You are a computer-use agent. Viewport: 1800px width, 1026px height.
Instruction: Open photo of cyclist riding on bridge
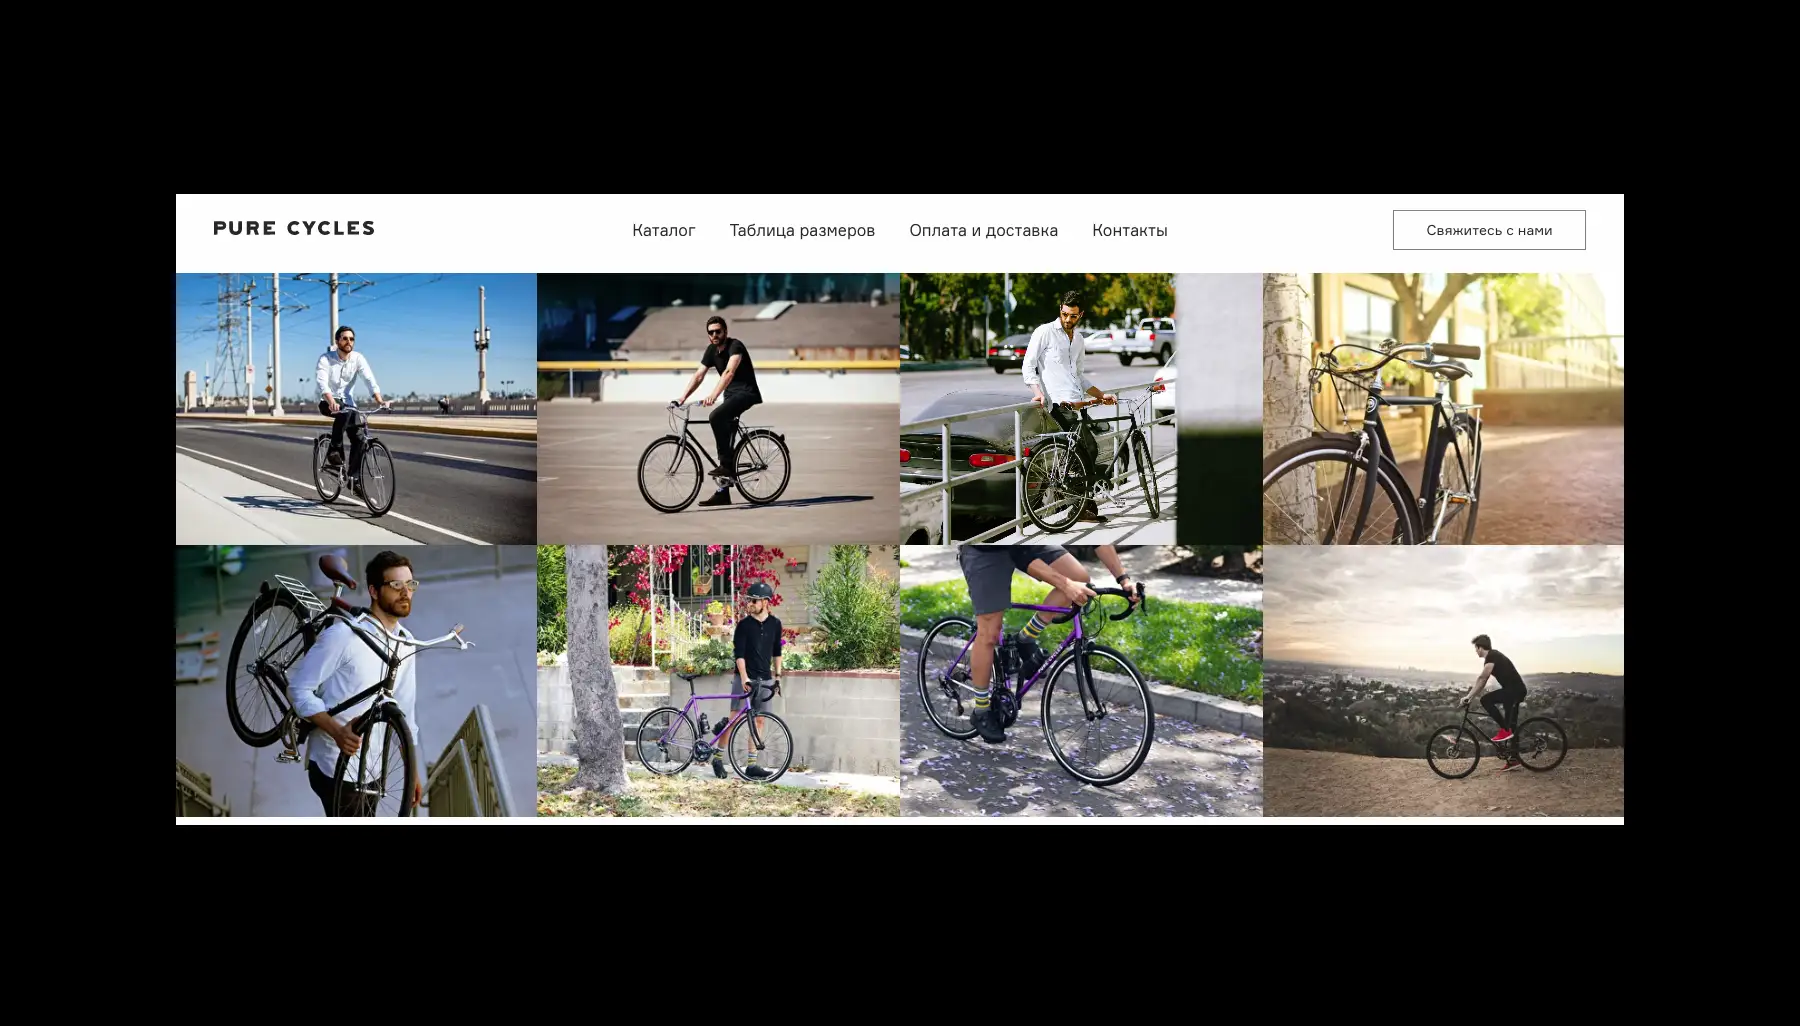[356, 409]
